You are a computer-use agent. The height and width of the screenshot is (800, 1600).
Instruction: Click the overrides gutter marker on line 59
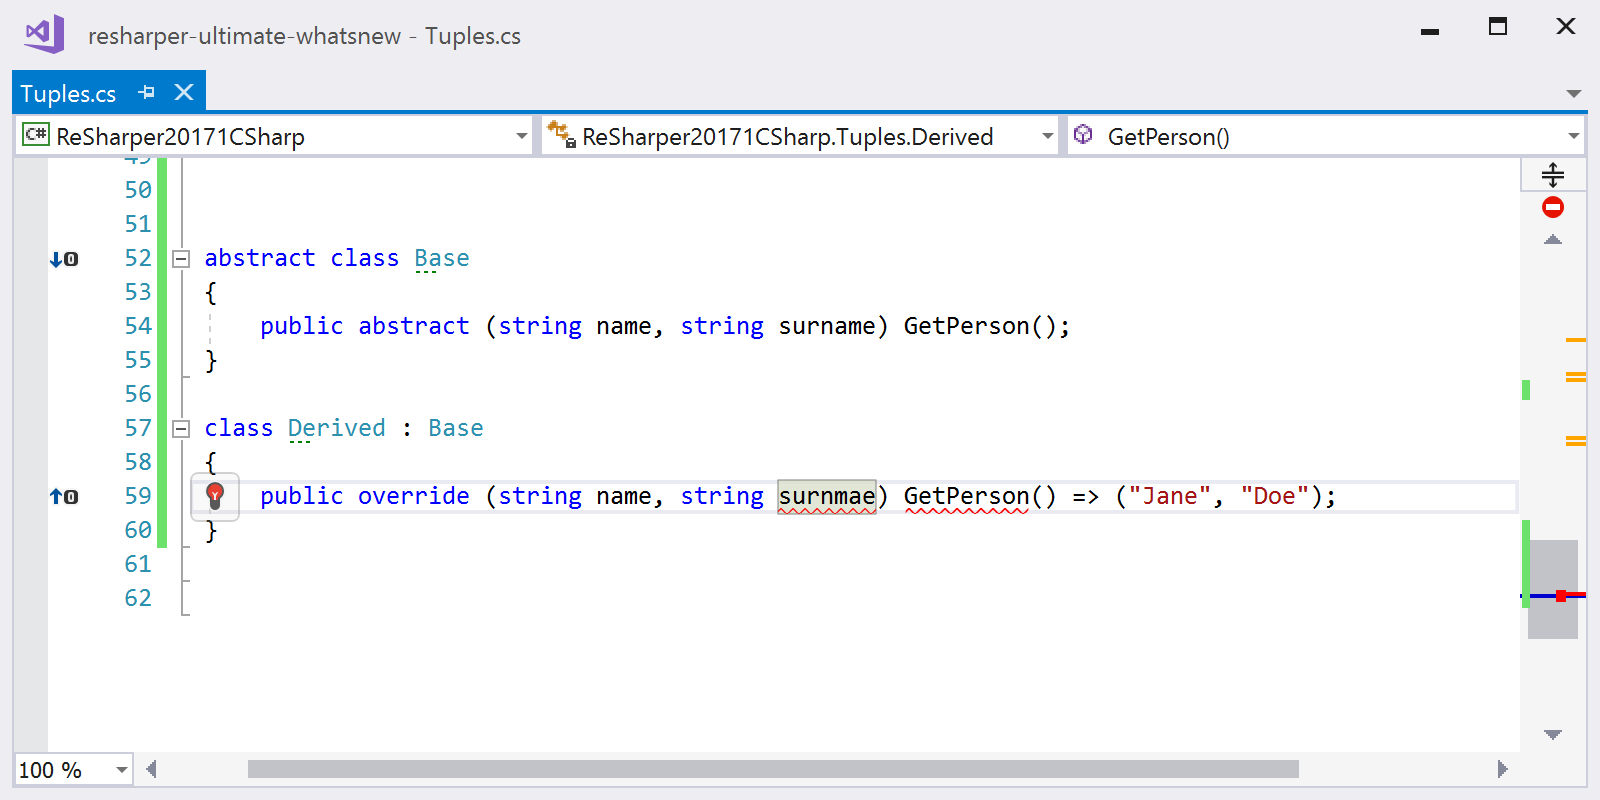tap(64, 496)
